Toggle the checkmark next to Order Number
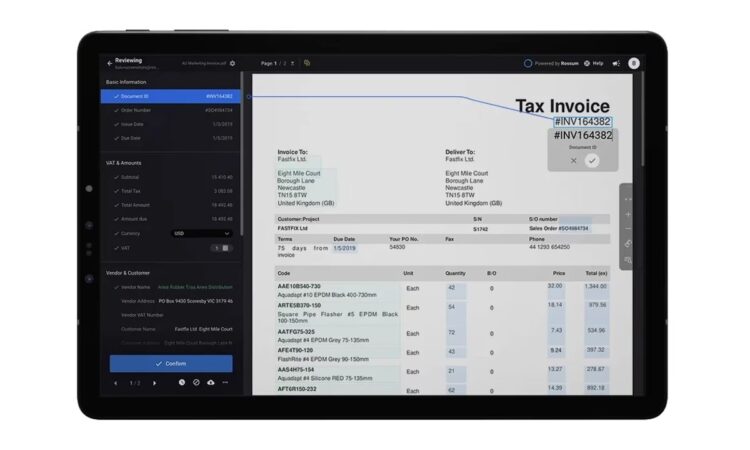The width and height of the screenshot is (750, 450). [117, 110]
